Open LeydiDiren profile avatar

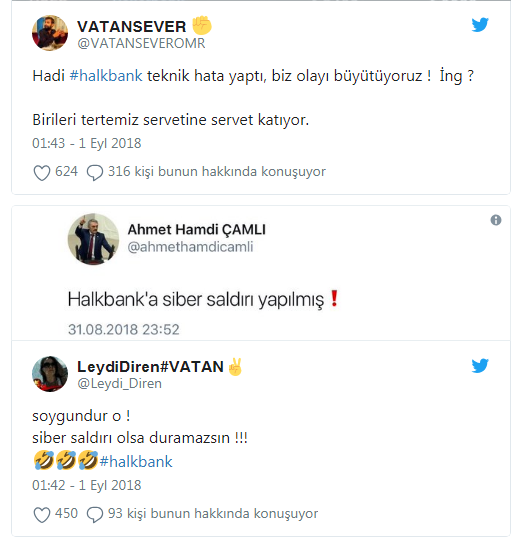click(50, 374)
